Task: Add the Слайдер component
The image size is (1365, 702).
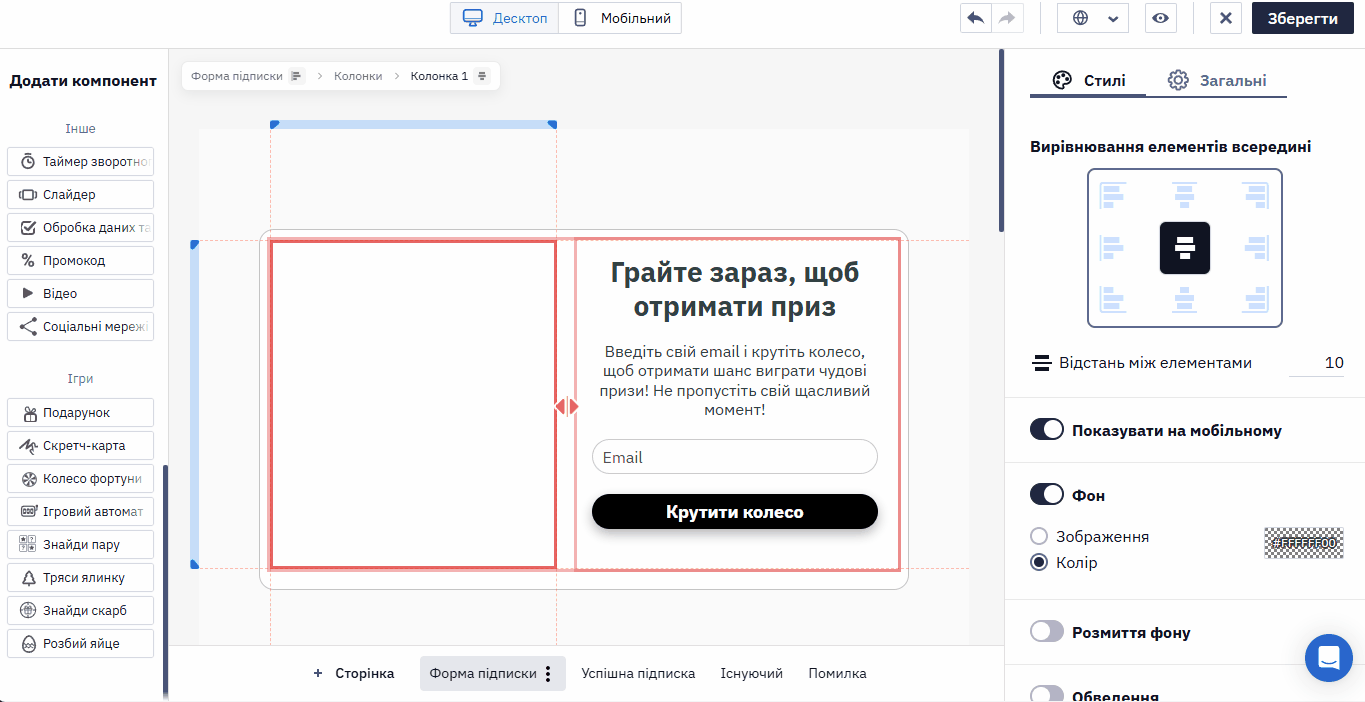Action: 80,194
